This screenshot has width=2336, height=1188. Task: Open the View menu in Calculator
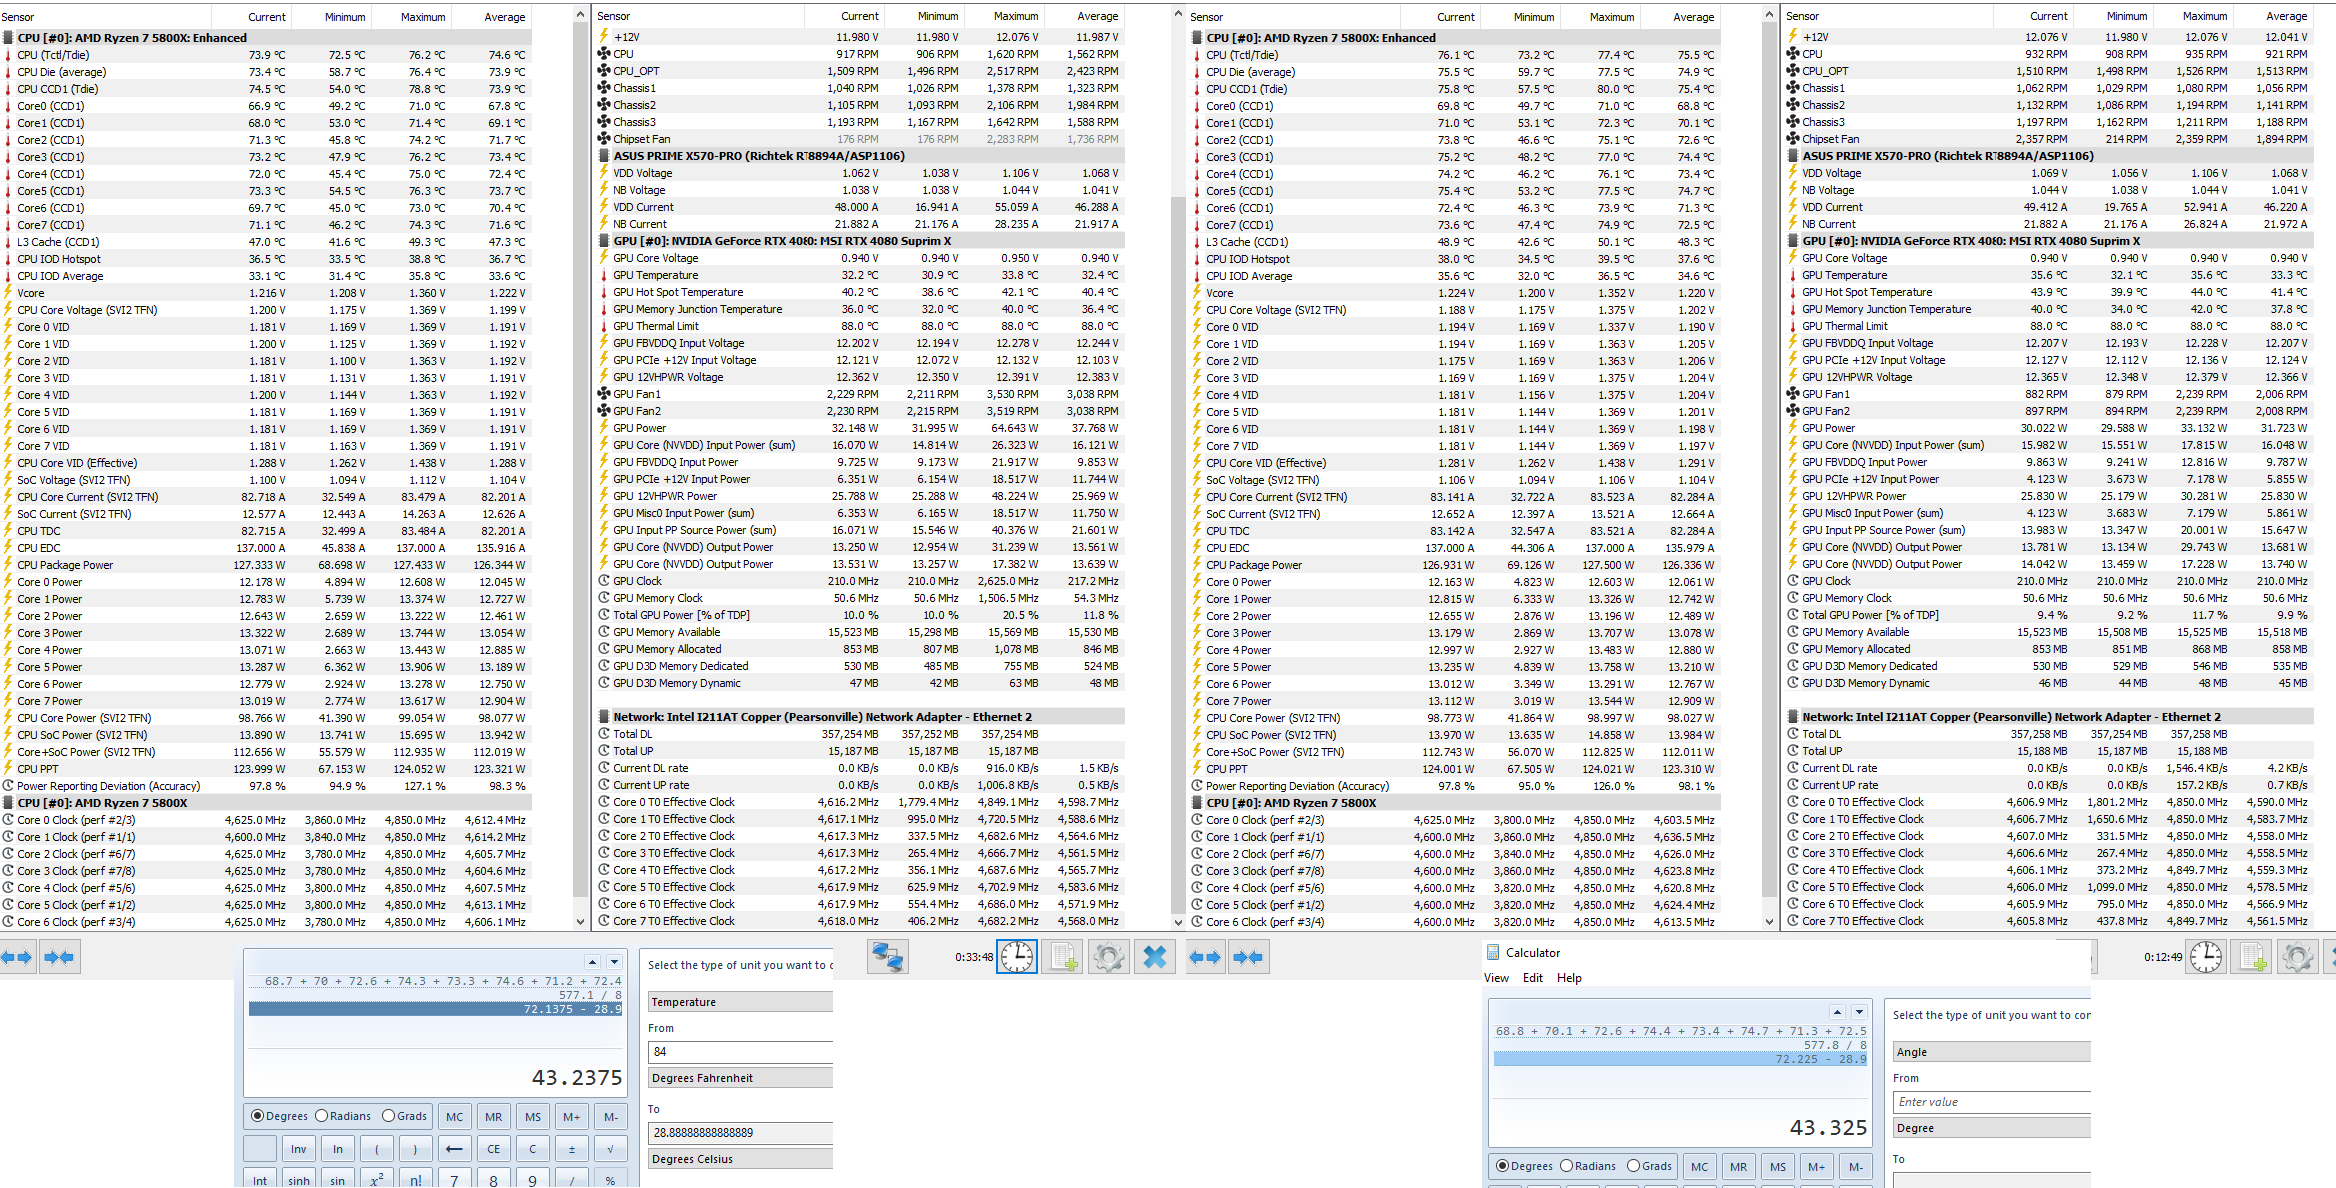[x=1496, y=978]
